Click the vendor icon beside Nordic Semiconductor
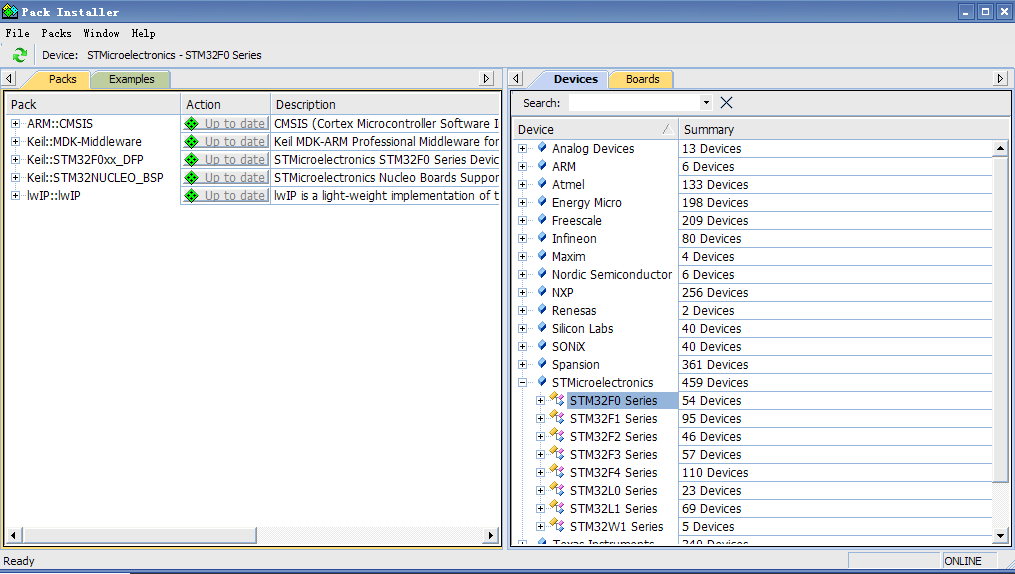The image size is (1015, 574). [x=542, y=274]
